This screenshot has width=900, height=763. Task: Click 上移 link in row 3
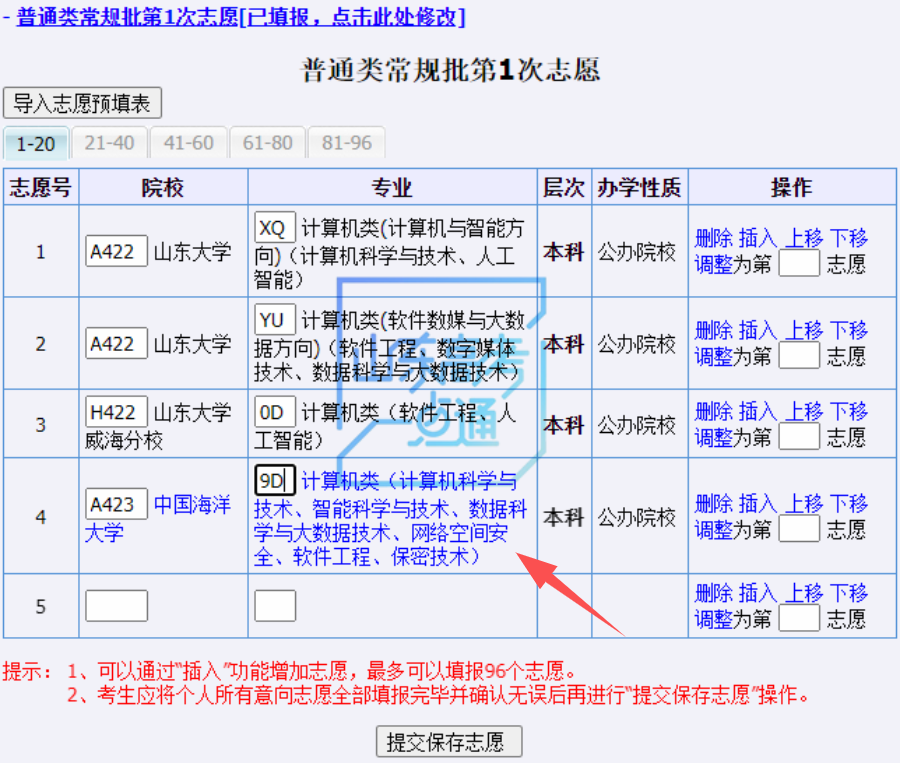point(803,411)
